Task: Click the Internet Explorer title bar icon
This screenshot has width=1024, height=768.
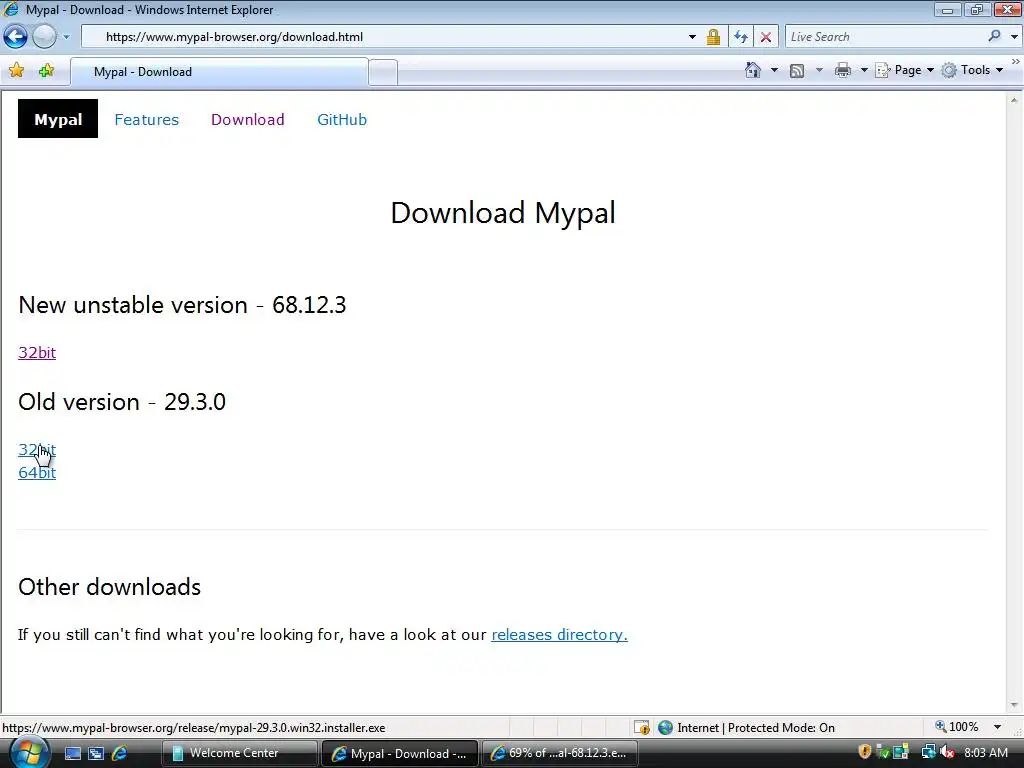Action: tap(11, 9)
